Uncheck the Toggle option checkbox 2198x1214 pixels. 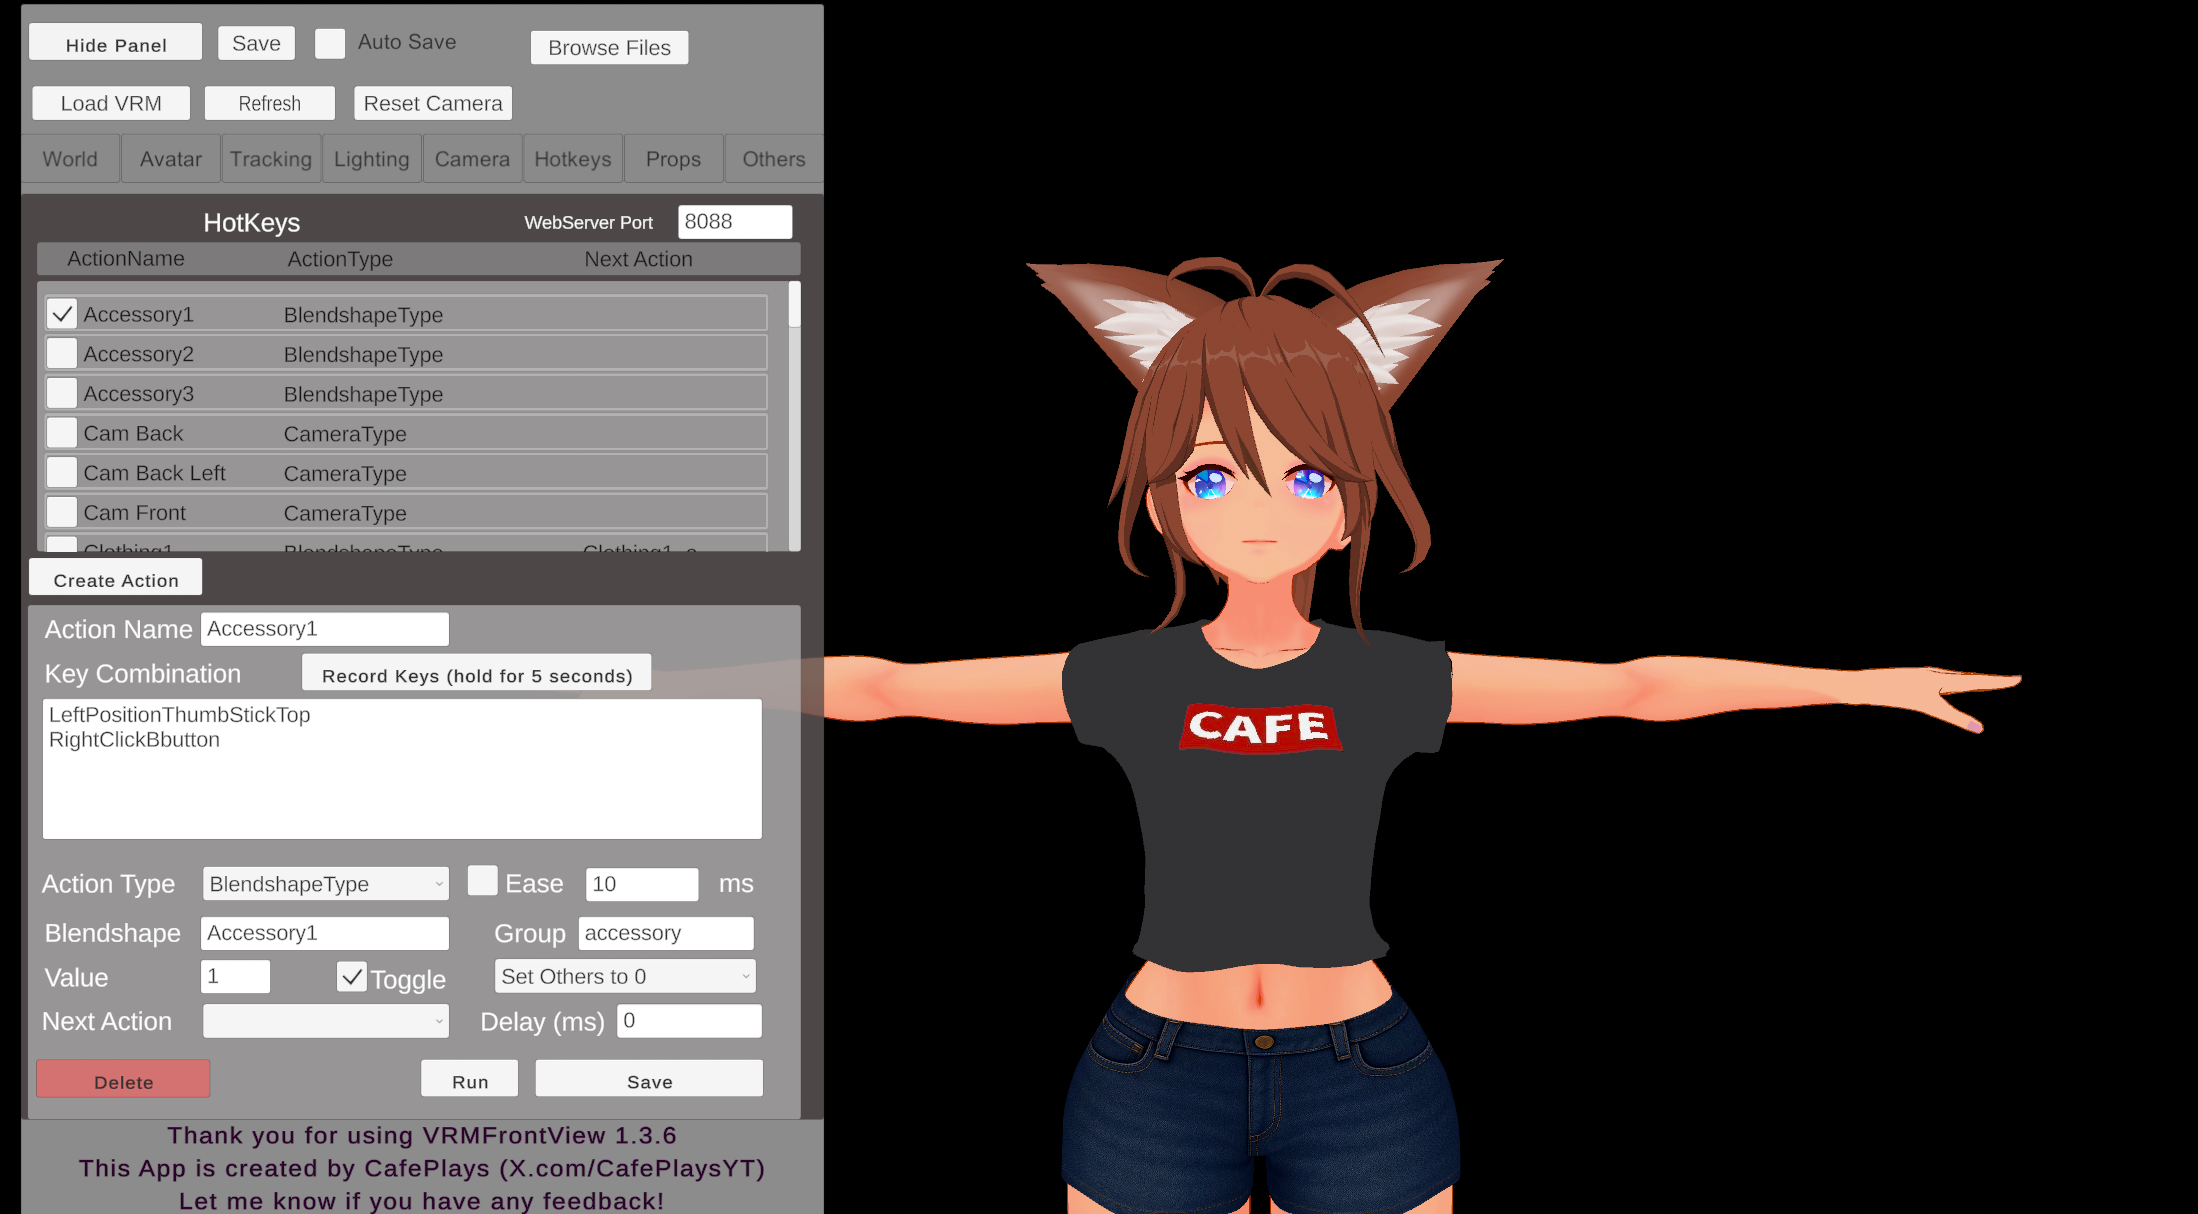click(352, 977)
